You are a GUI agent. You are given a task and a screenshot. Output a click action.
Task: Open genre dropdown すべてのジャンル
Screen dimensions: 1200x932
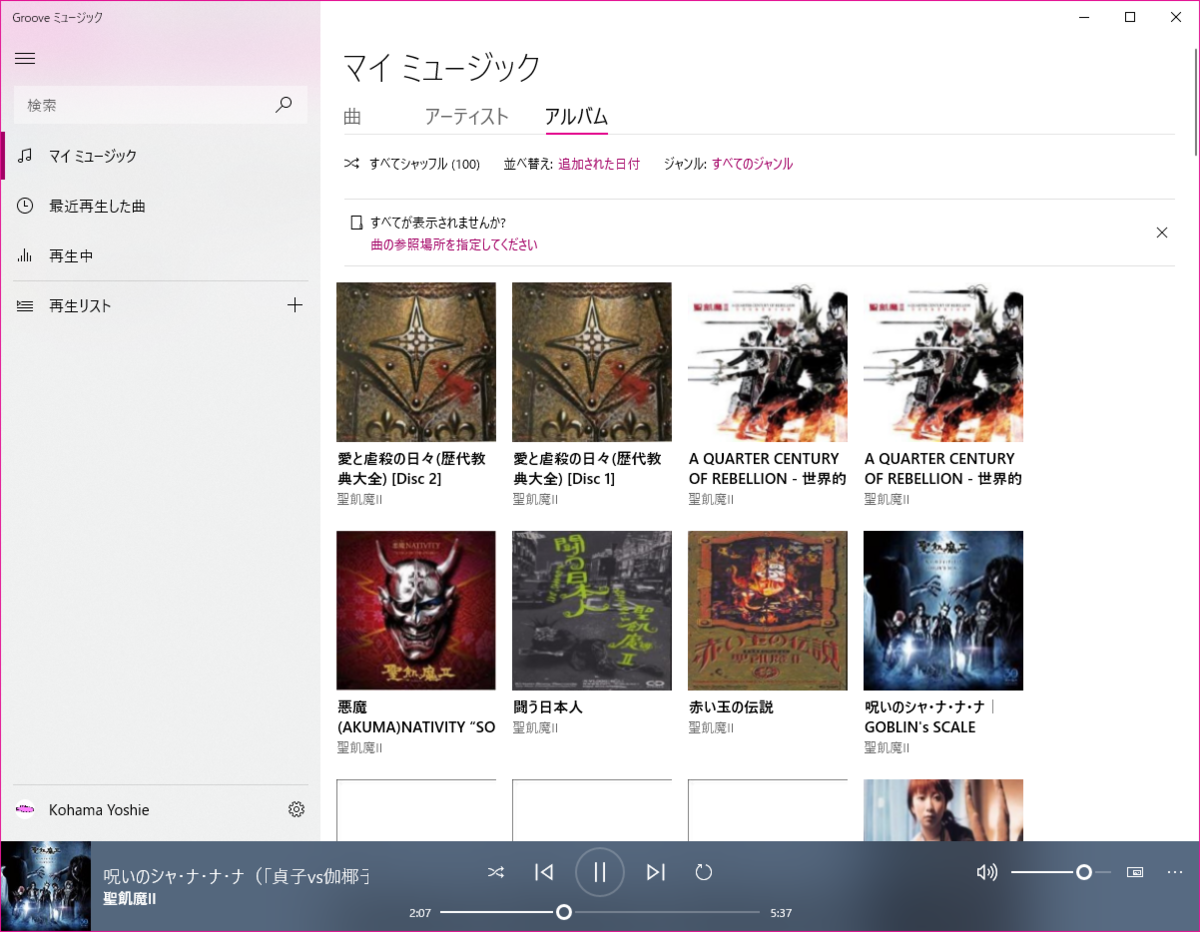(x=752, y=164)
